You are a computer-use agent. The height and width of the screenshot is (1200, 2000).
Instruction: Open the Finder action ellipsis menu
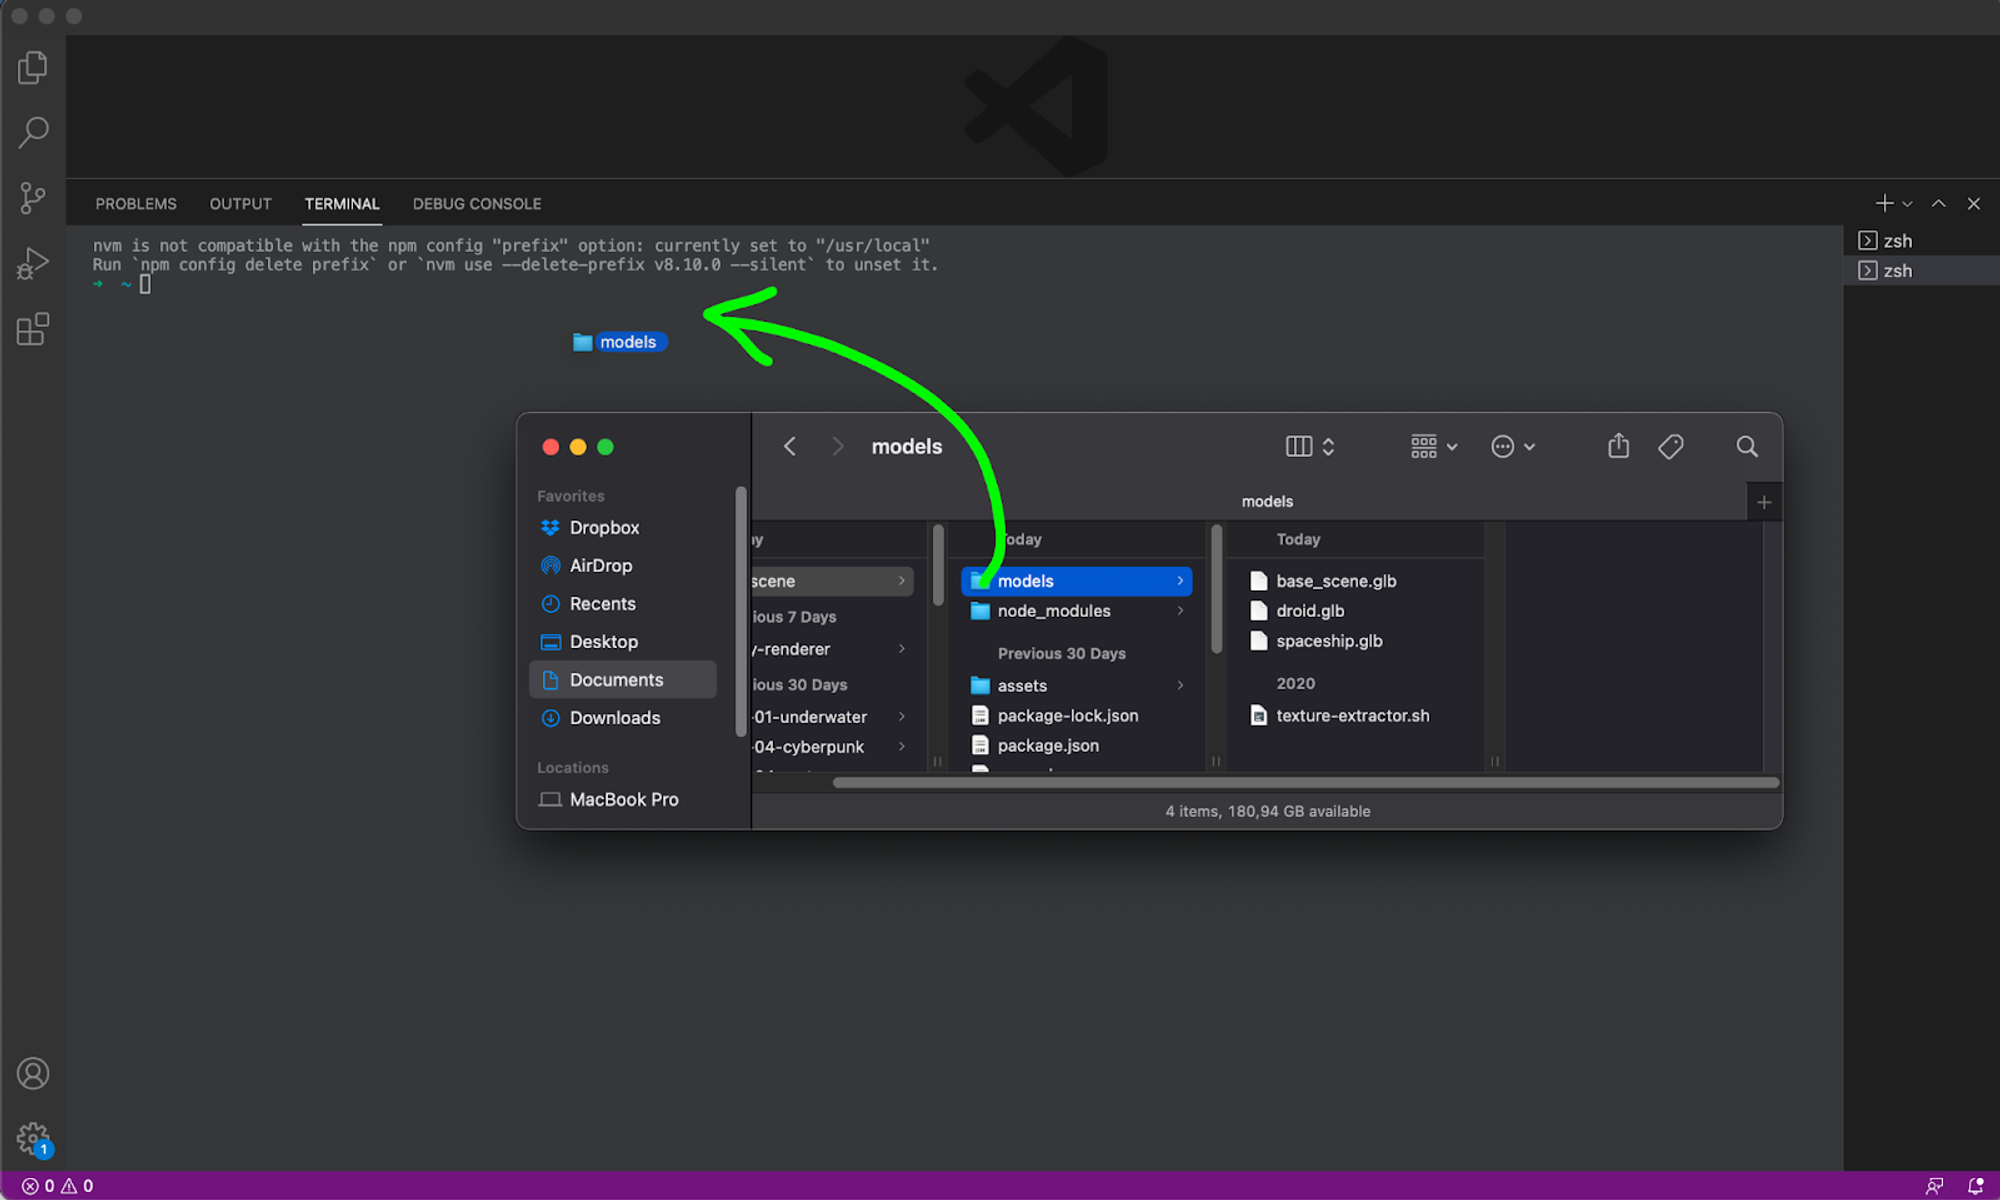(1512, 446)
